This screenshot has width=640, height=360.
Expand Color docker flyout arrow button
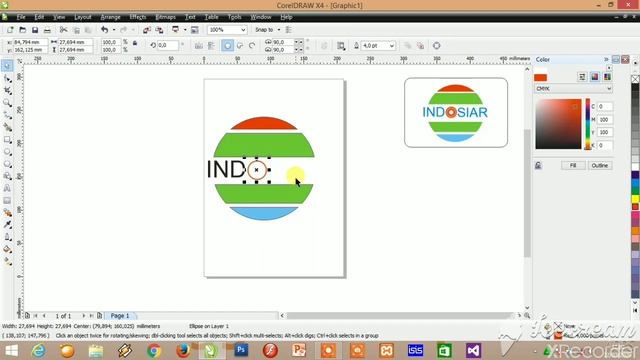click(x=609, y=68)
